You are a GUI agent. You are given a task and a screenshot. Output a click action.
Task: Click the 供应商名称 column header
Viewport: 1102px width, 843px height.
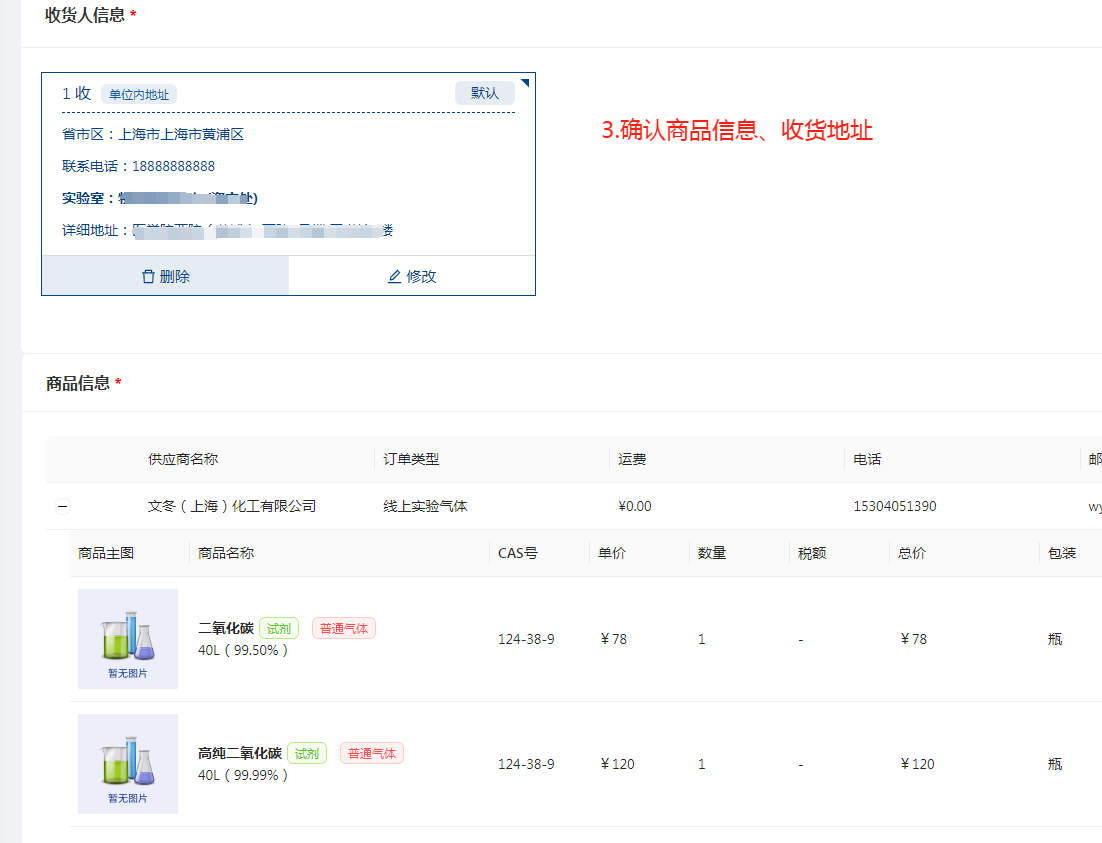tap(183, 460)
